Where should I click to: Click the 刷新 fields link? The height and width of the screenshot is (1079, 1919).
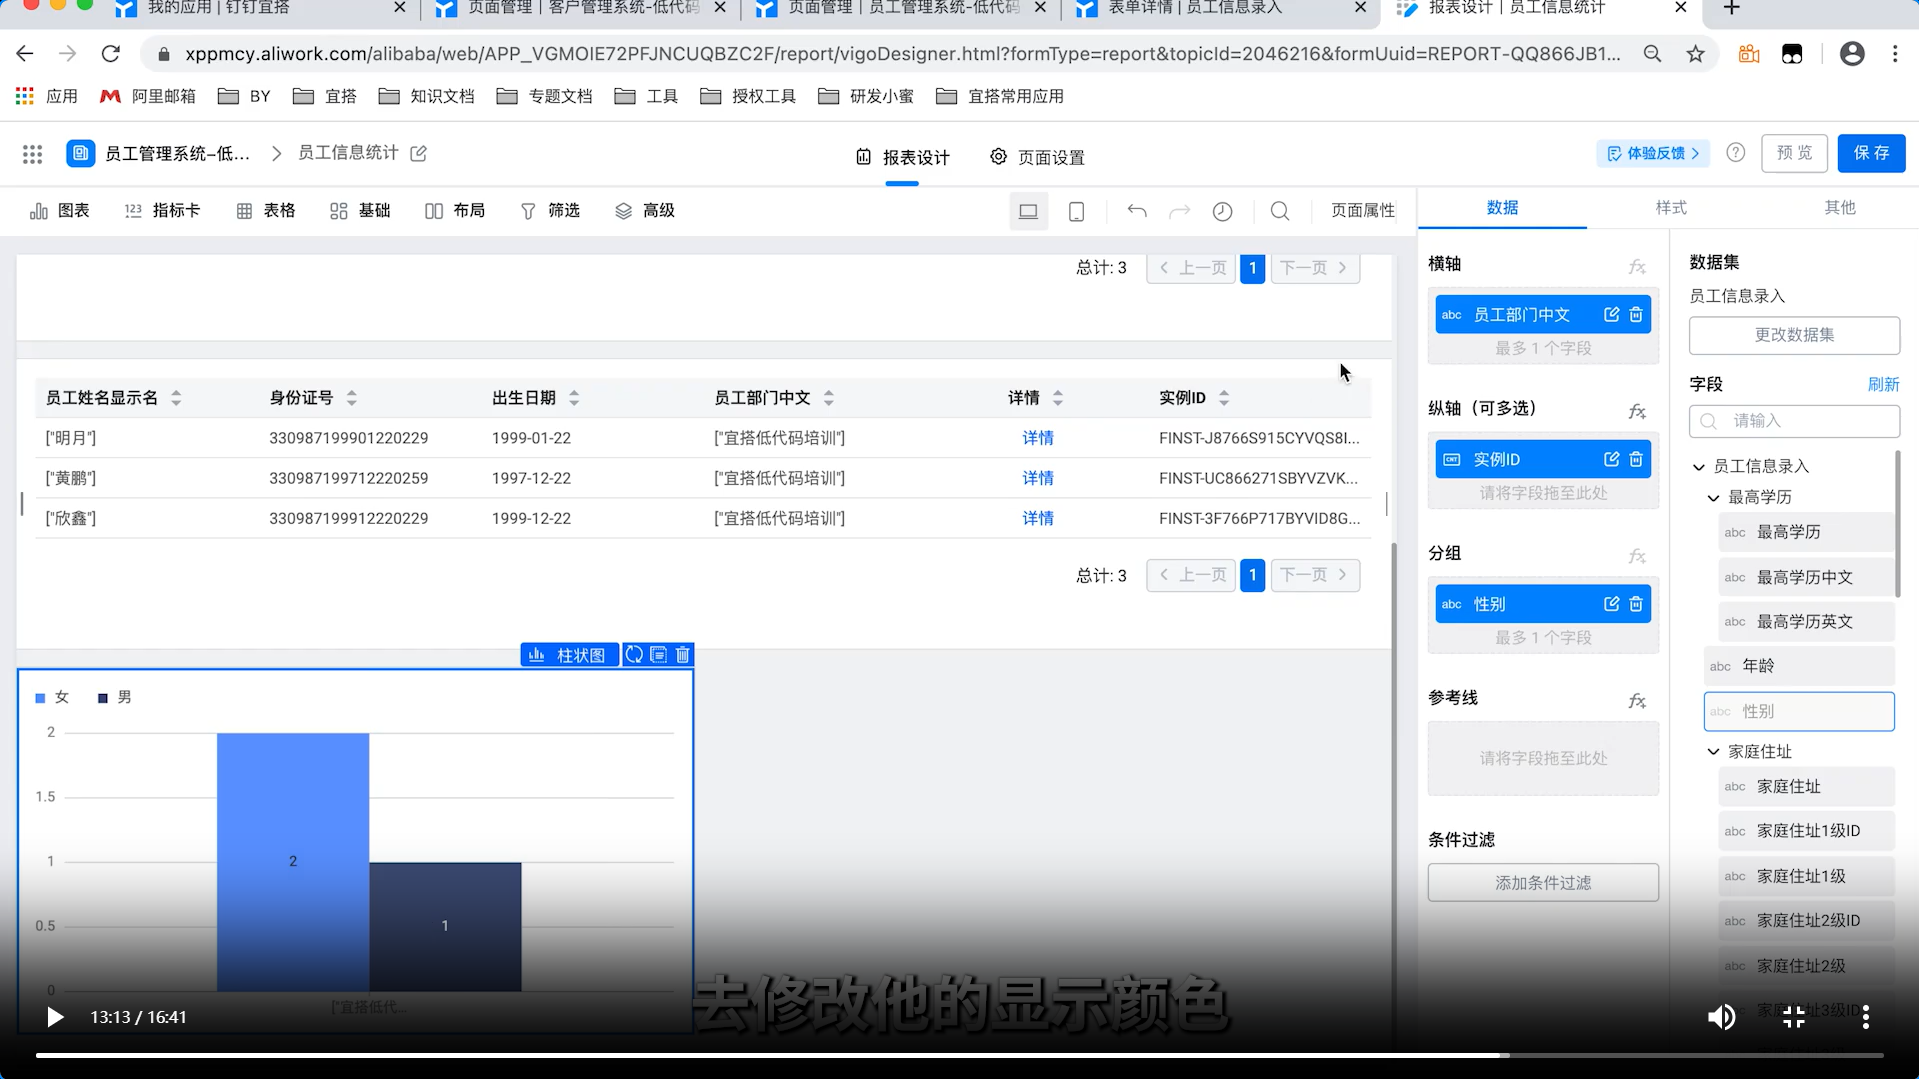click(1883, 385)
